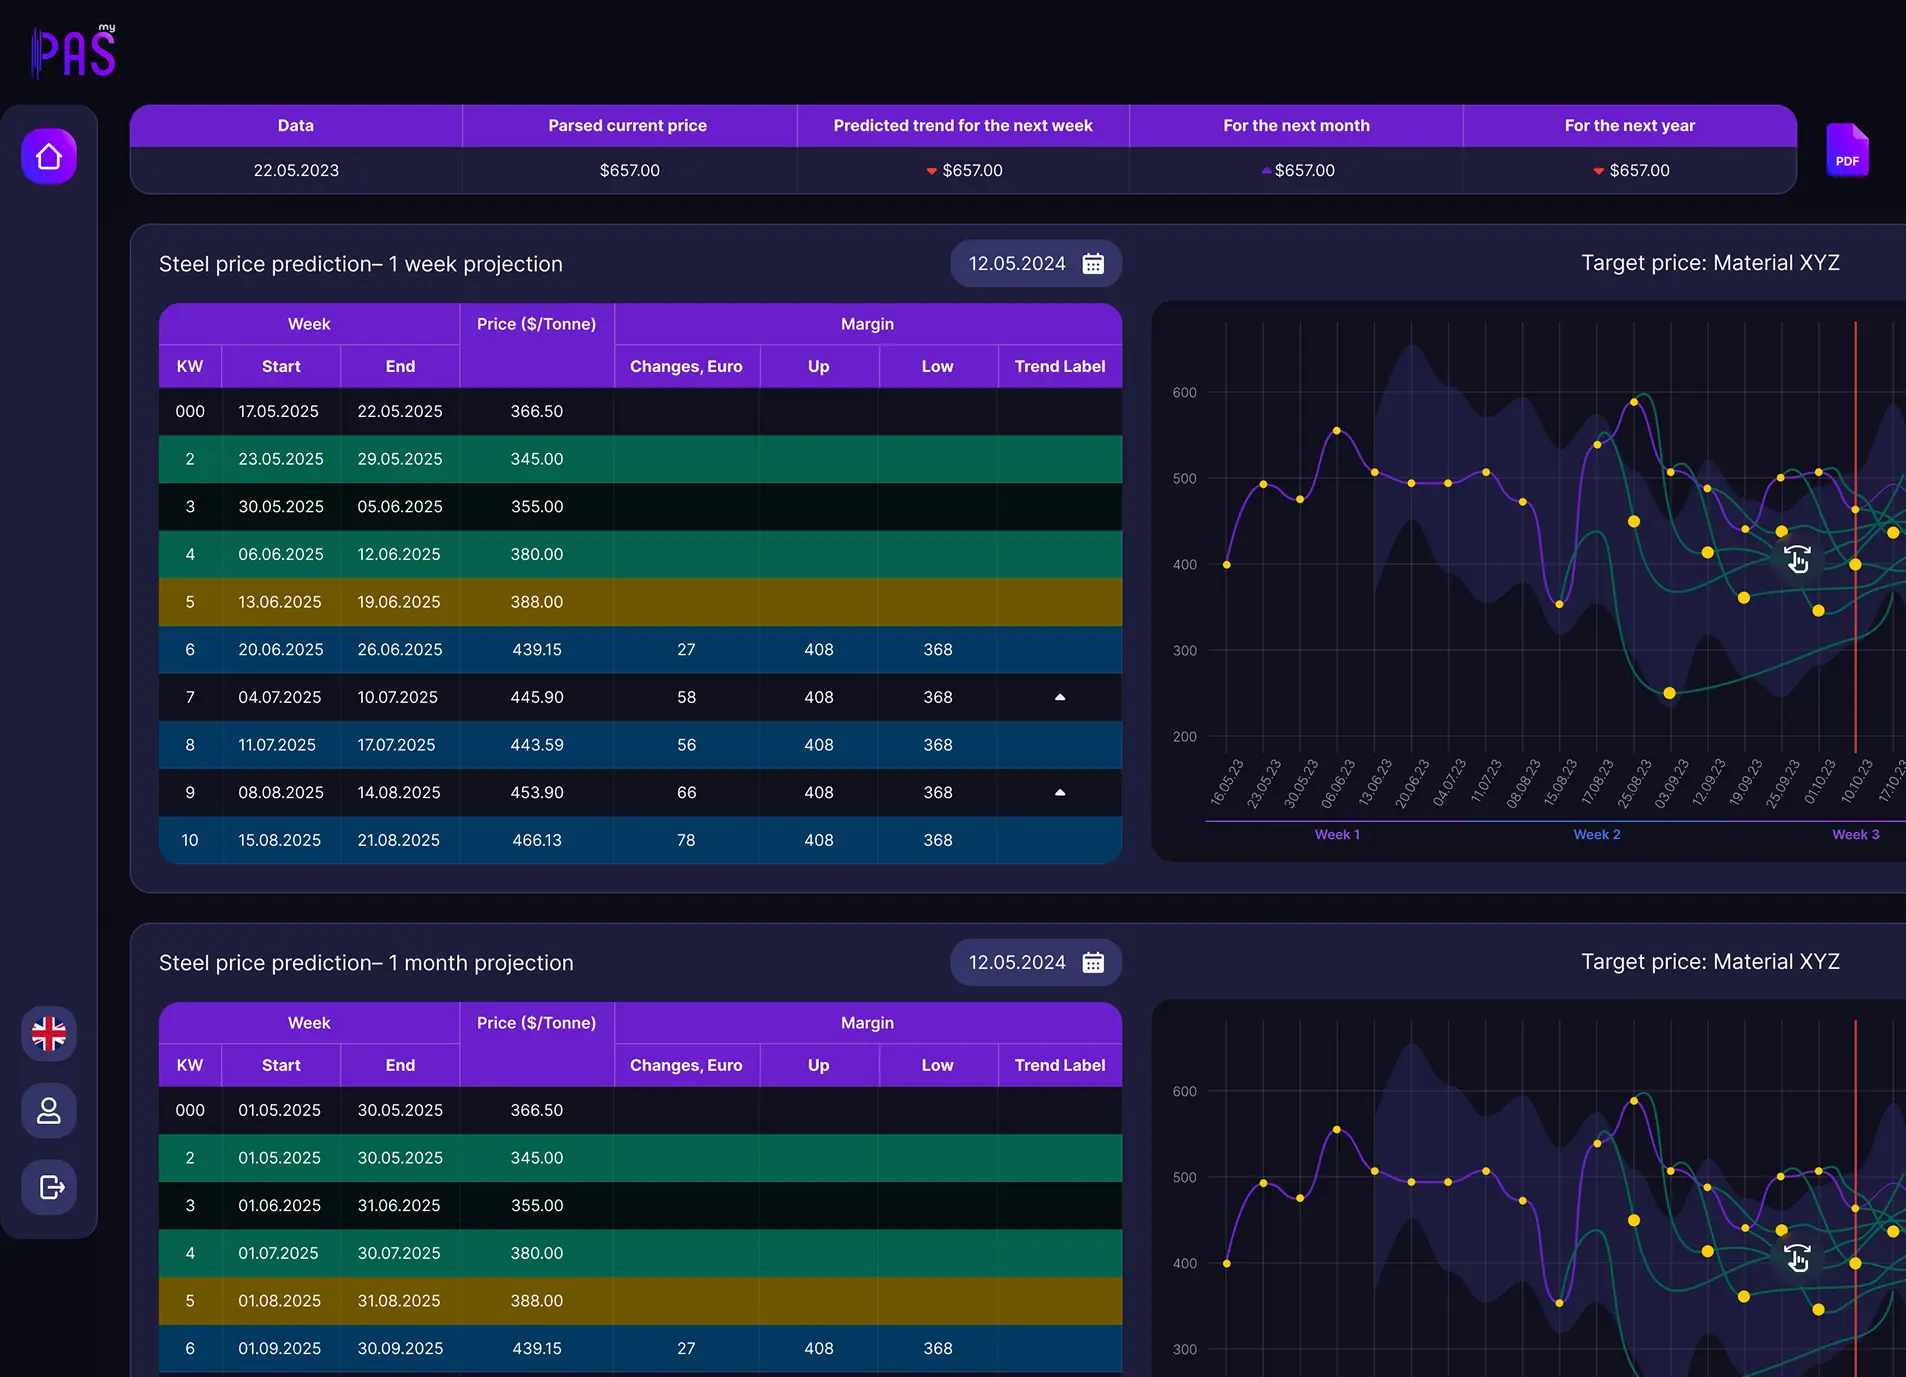The height and width of the screenshot is (1377, 1906).
Task: Click weekly table 'KW' column header
Action: [x=190, y=367]
